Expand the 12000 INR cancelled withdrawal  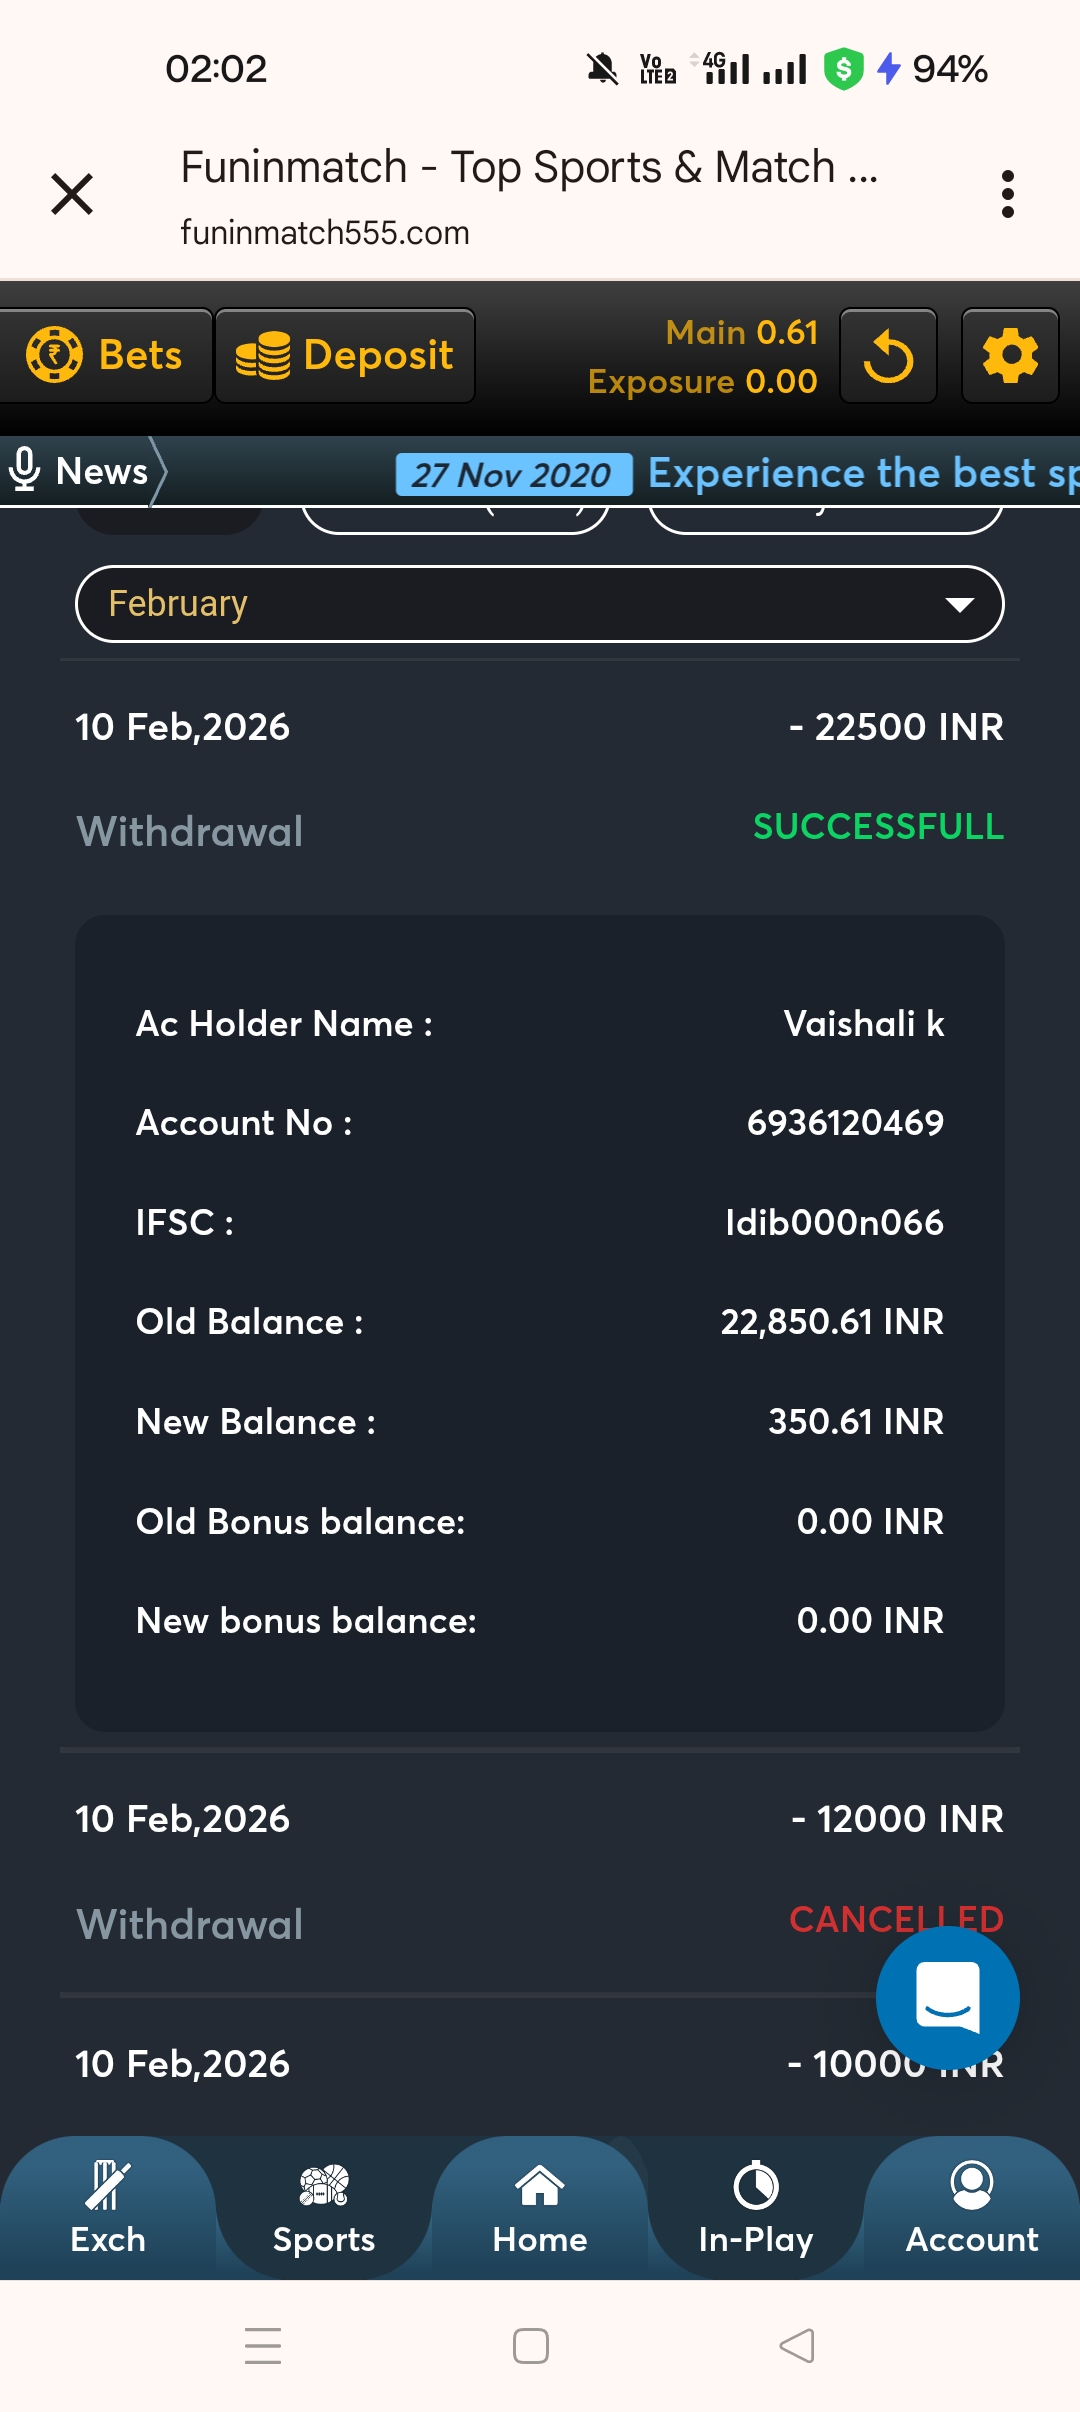[x=540, y=1868]
